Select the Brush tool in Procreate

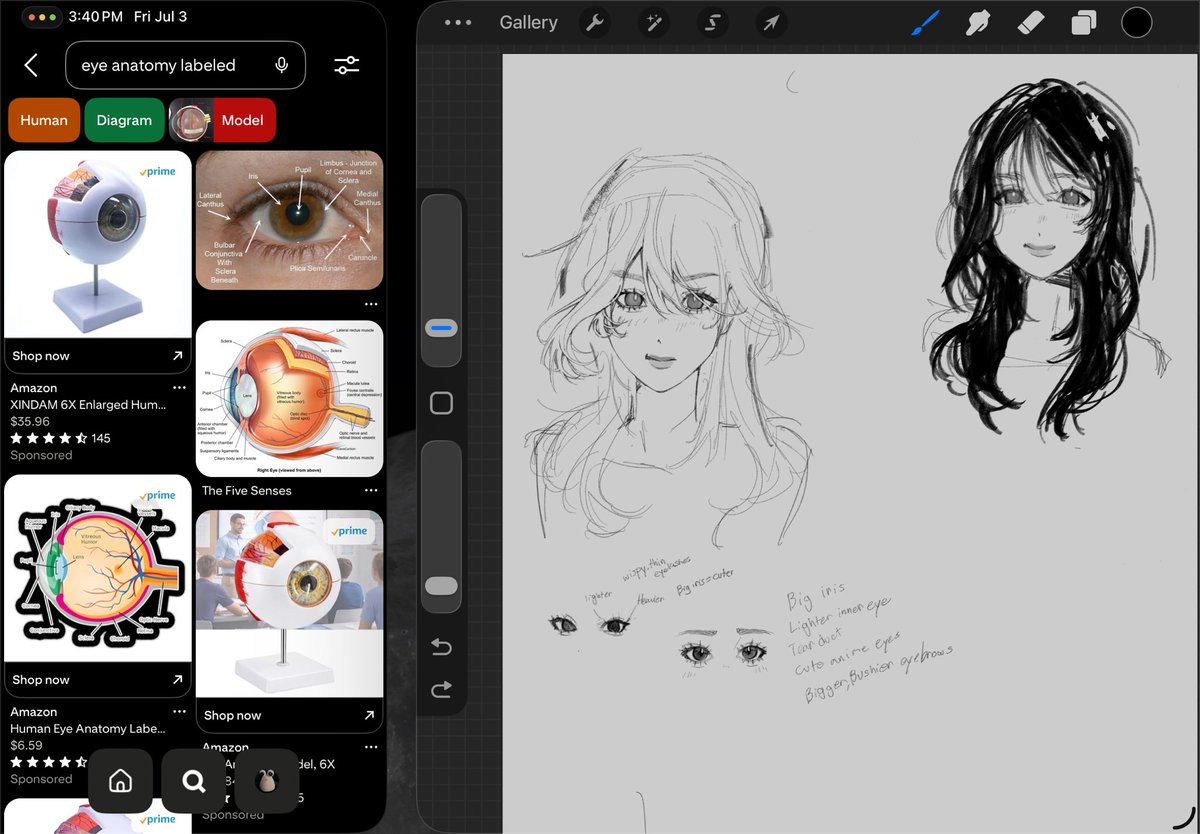point(925,22)
